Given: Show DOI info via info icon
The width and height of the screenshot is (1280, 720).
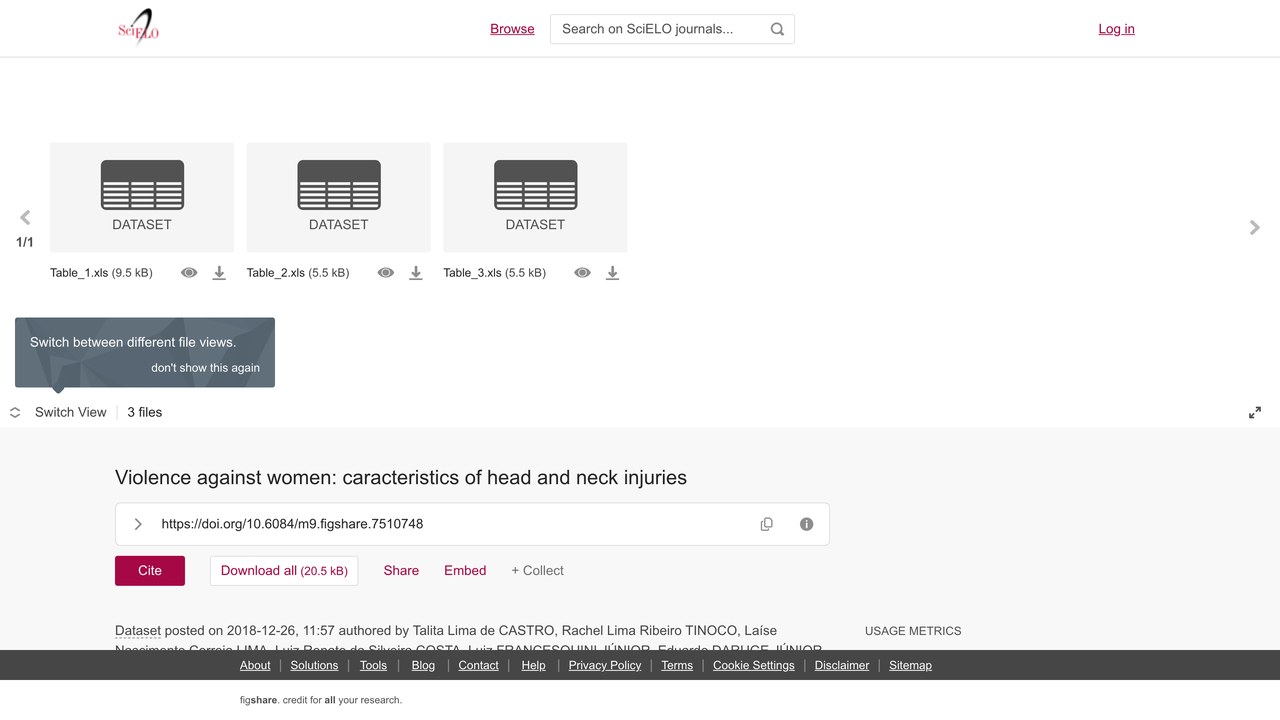Looking at the screenshot, I should coord(807,524).
